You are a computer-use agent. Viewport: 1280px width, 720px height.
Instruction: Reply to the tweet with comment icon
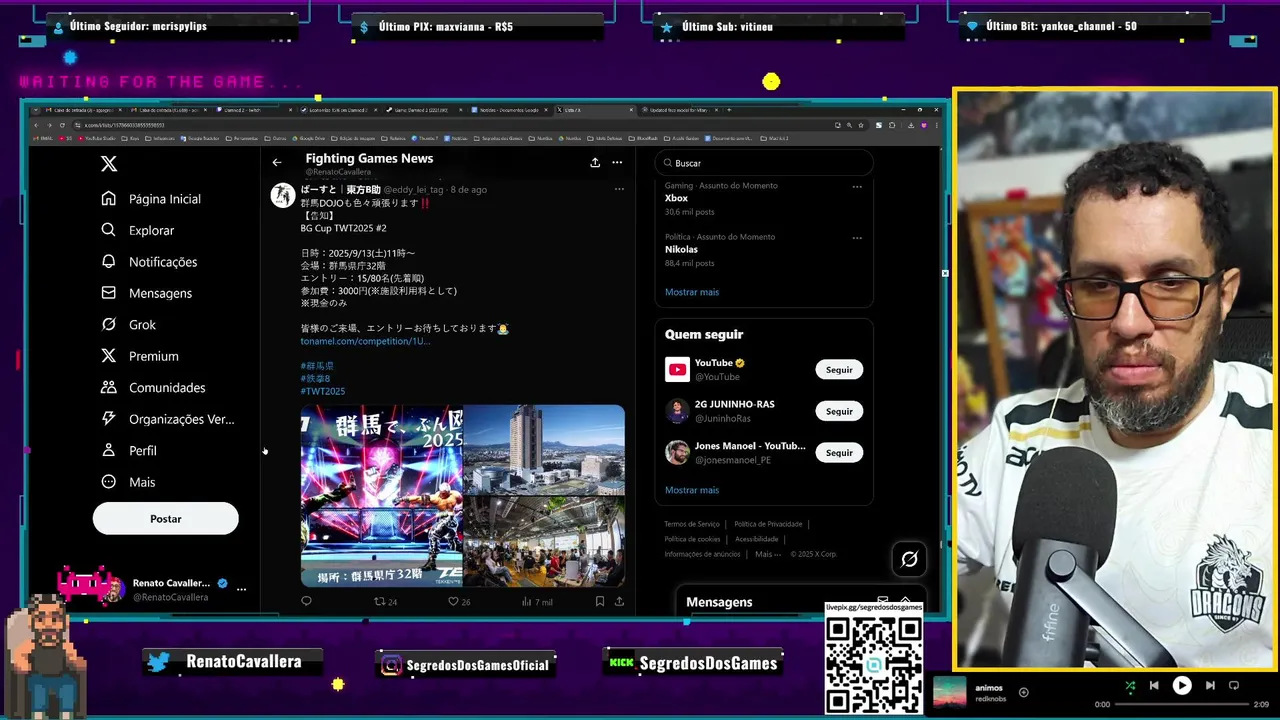click(306, 601)
